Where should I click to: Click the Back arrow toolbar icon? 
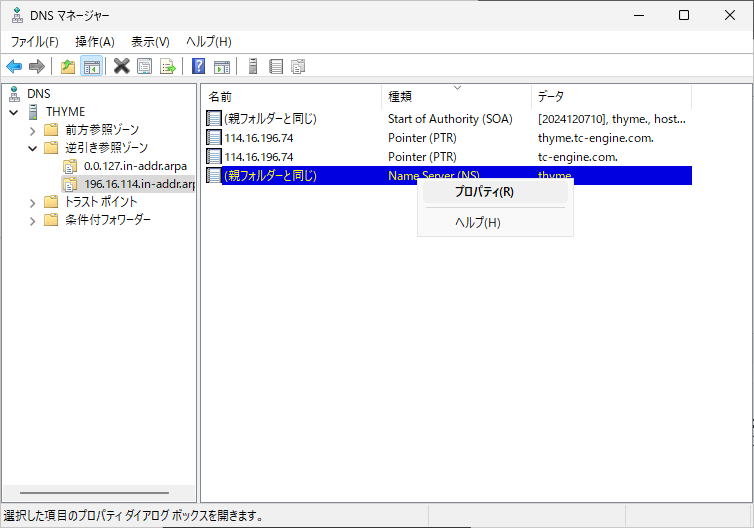[14, 66]
